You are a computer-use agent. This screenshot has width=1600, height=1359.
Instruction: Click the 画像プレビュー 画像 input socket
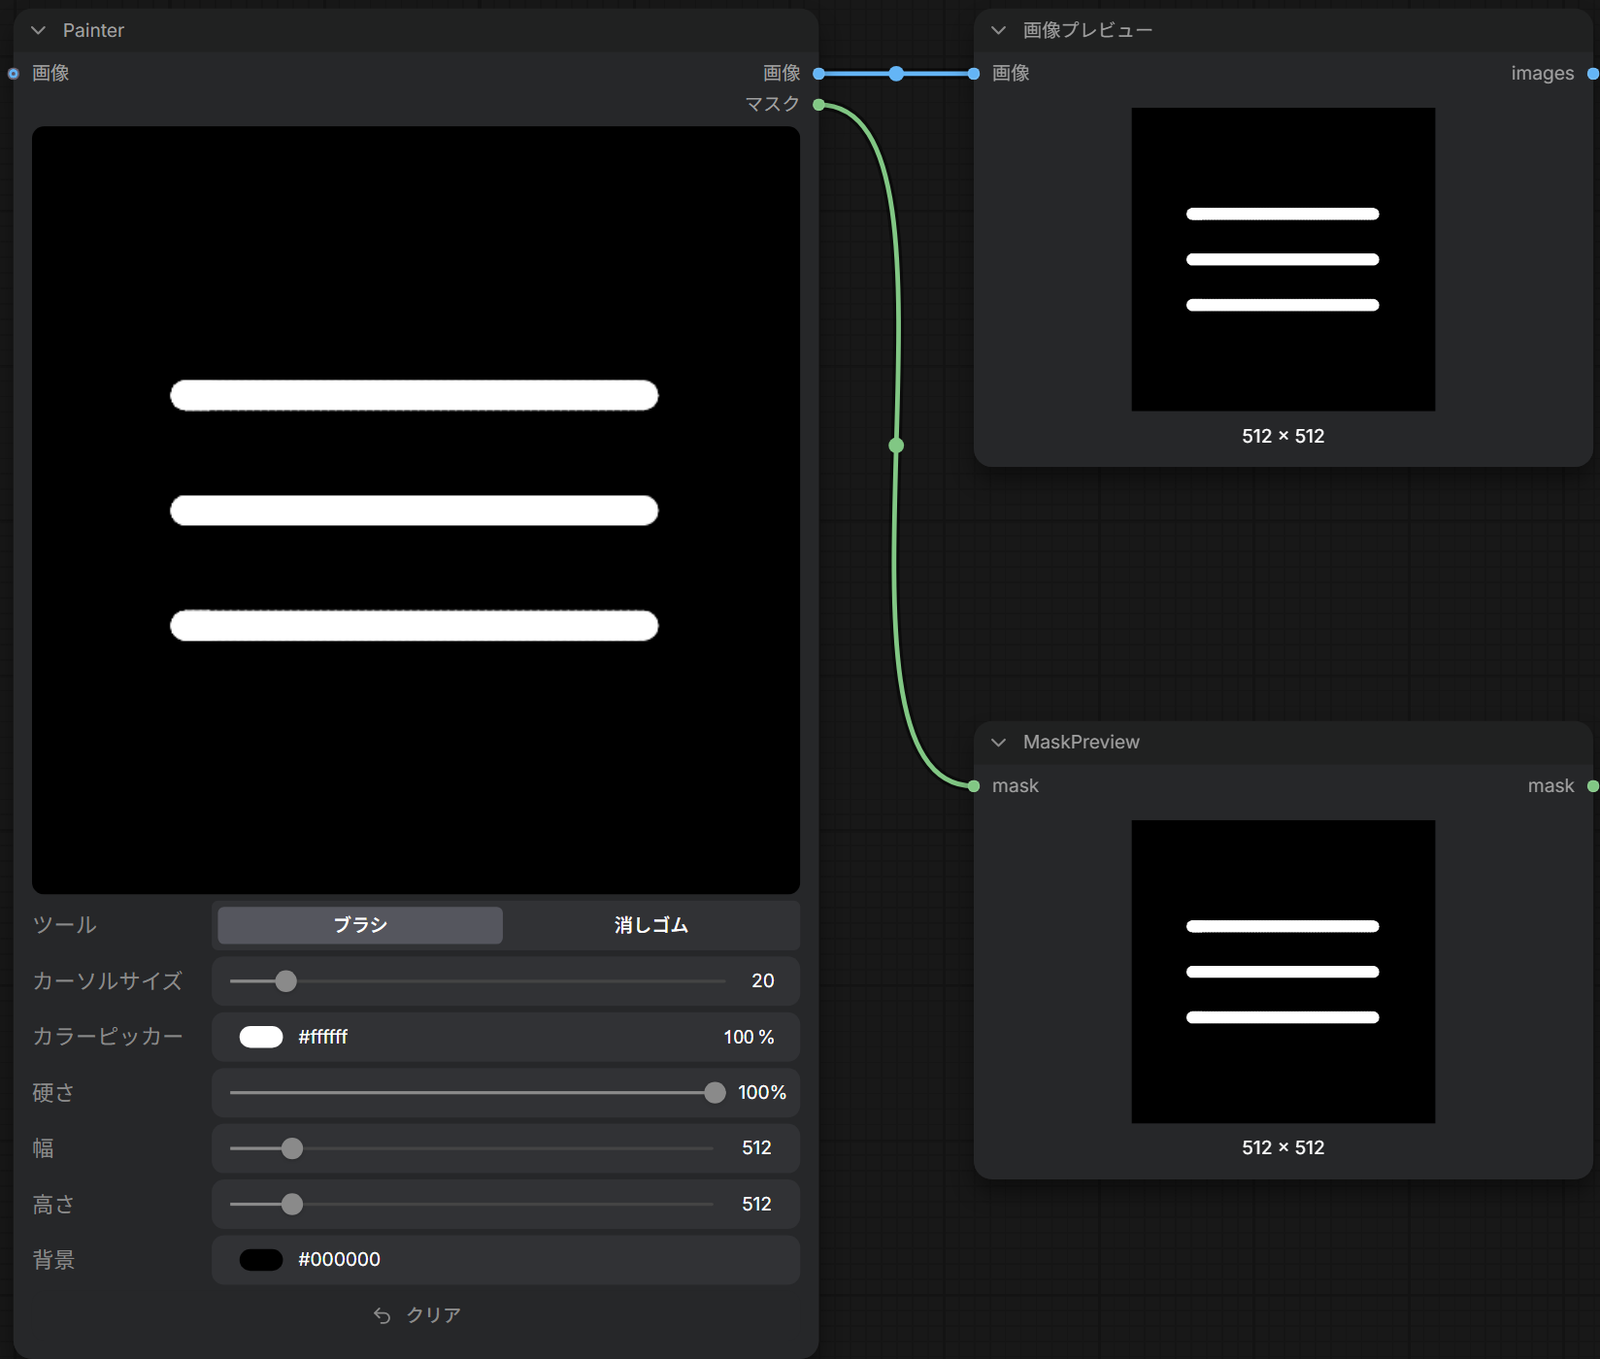(974, 74)
